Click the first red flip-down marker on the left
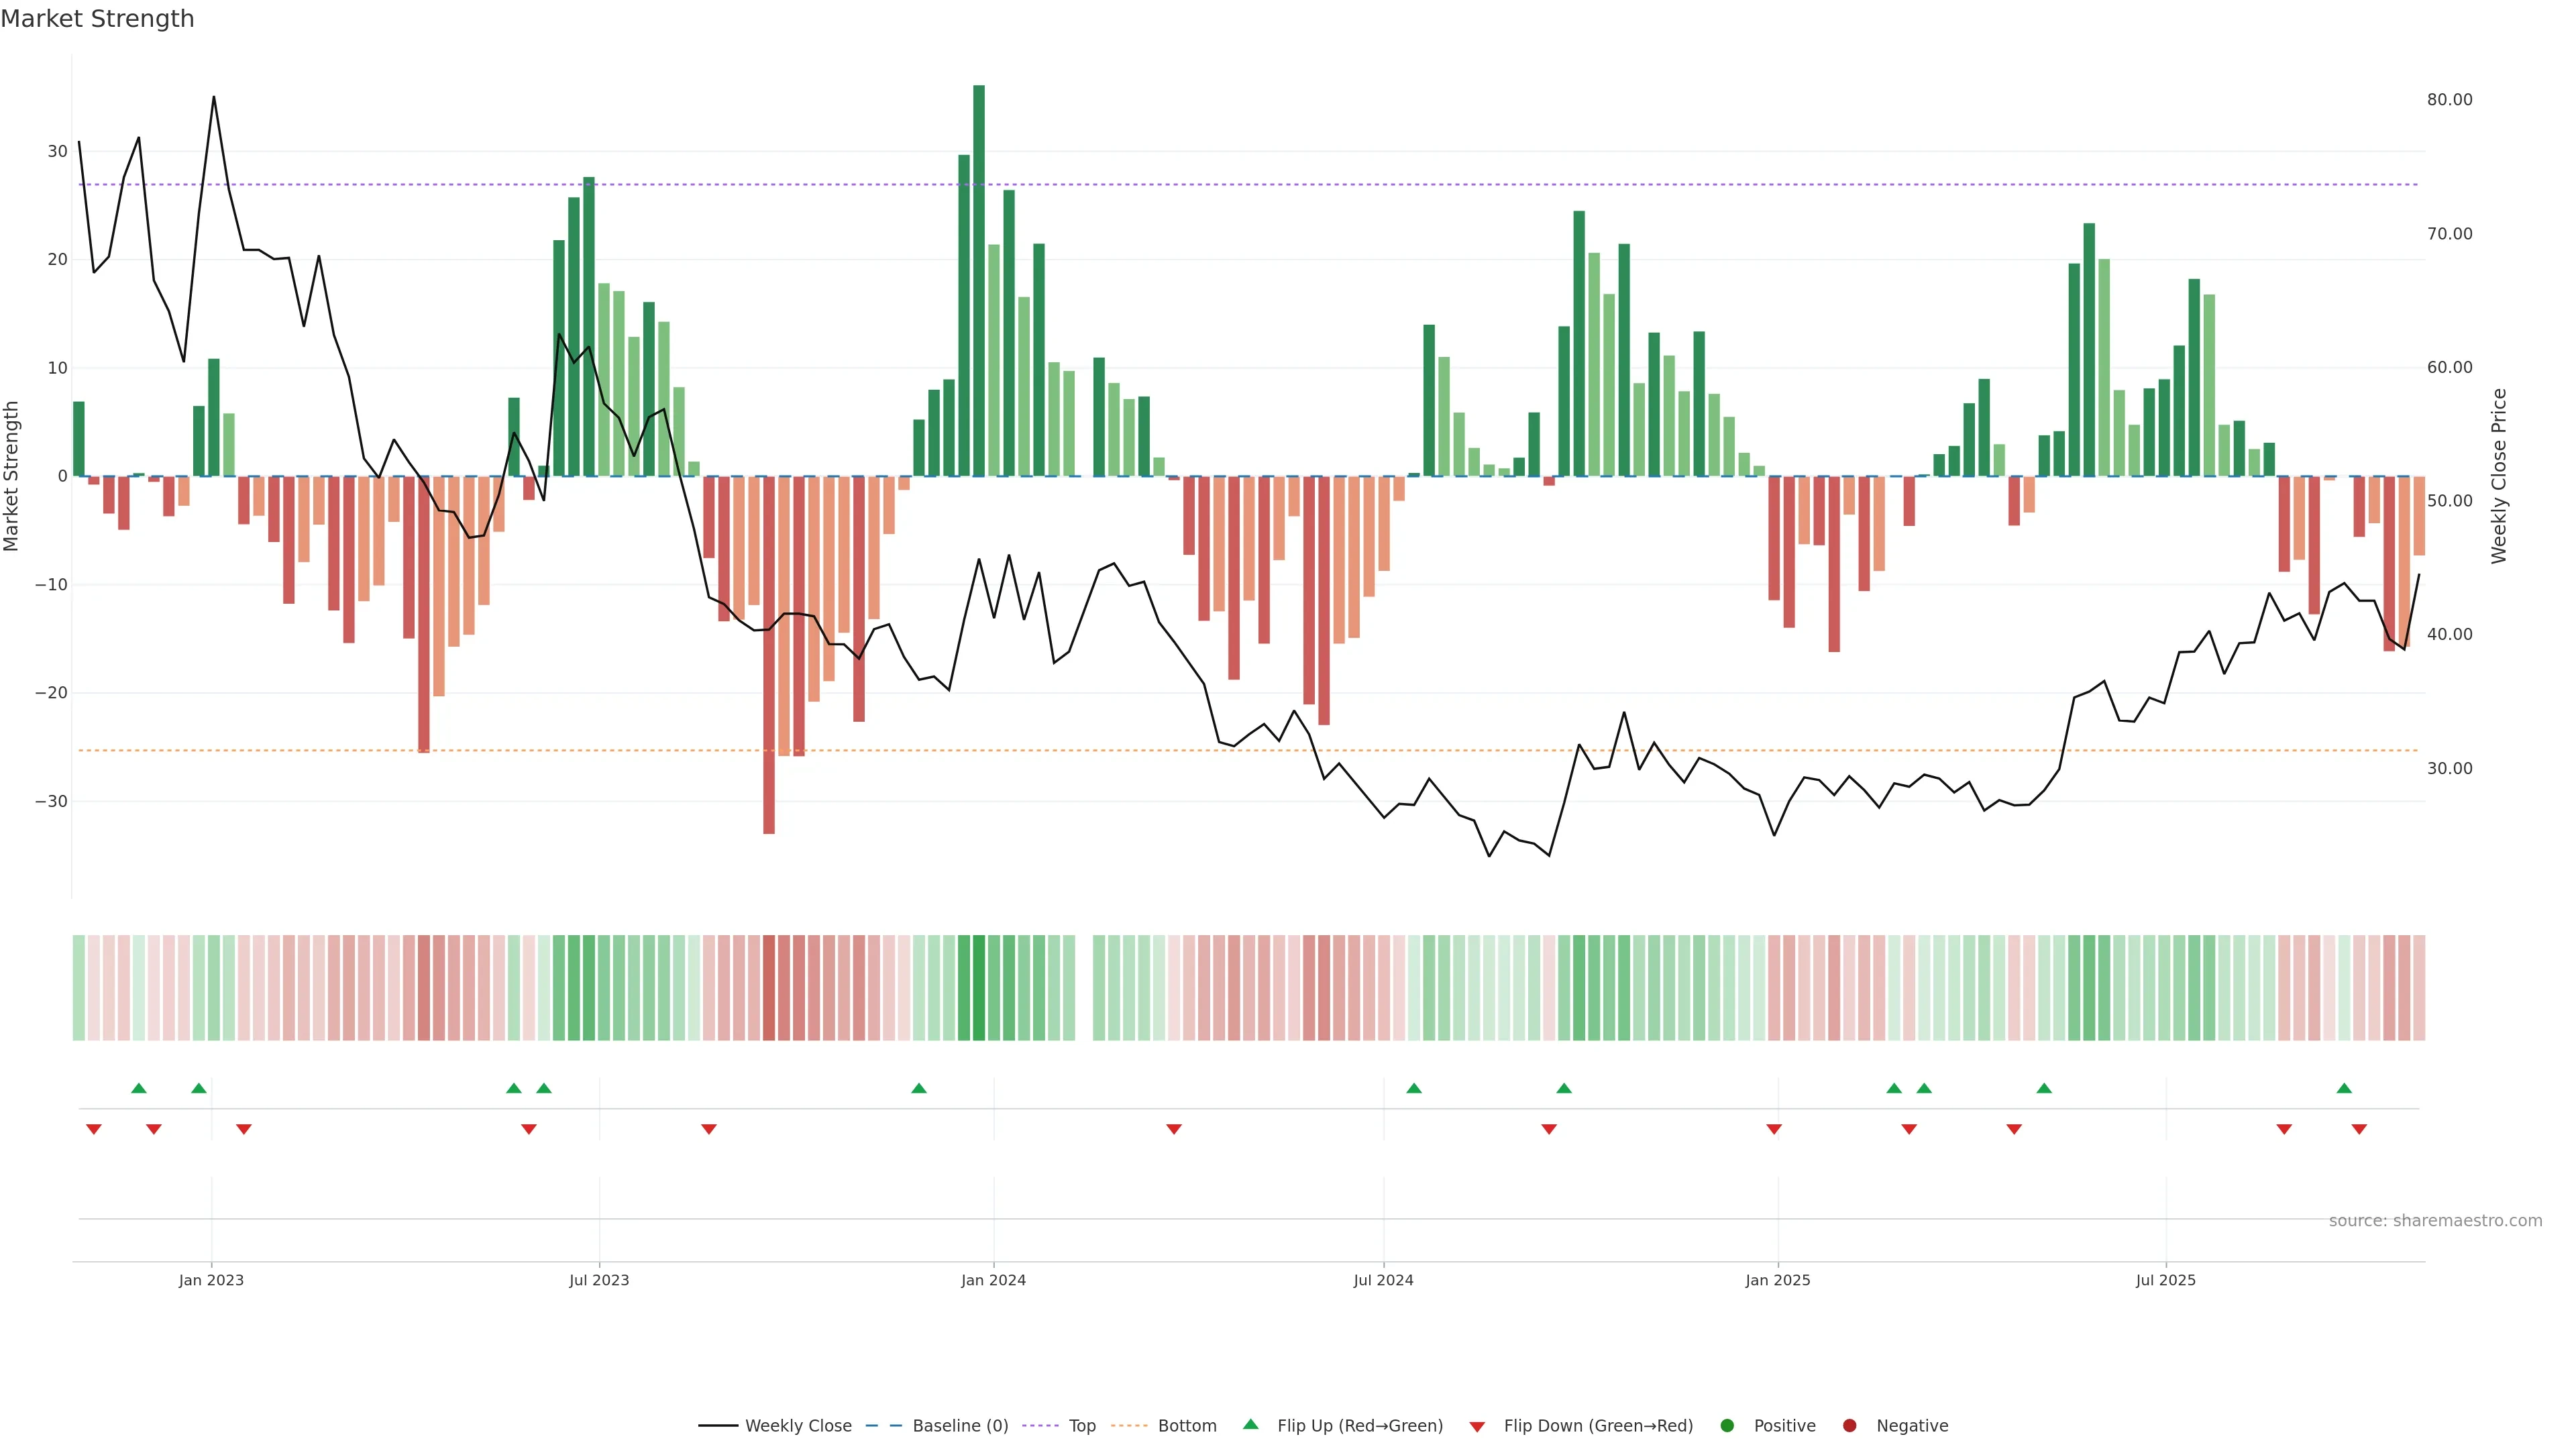The image size is (2576, 1449). click(x=94, y=1129)
